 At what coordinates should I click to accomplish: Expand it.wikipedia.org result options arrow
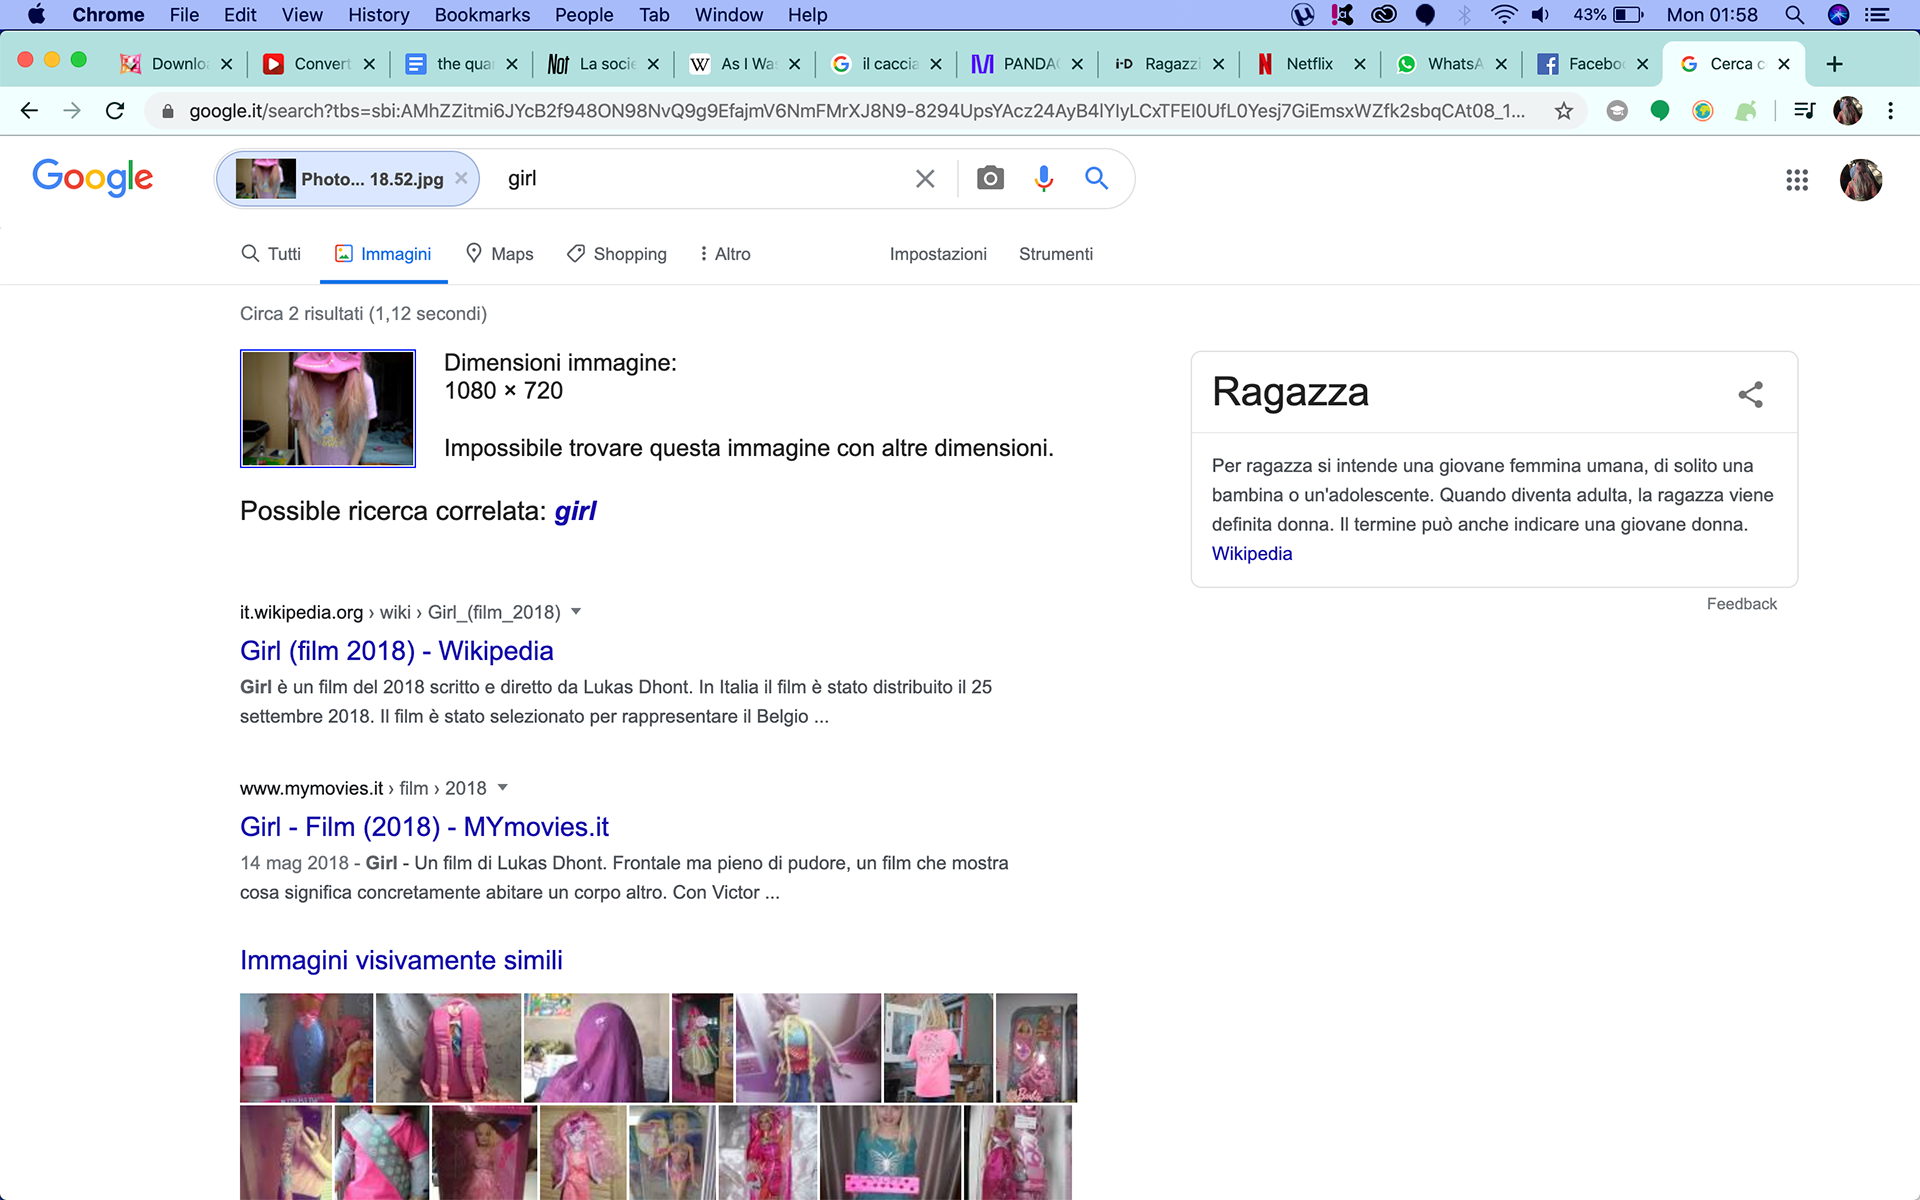(576, 612)
